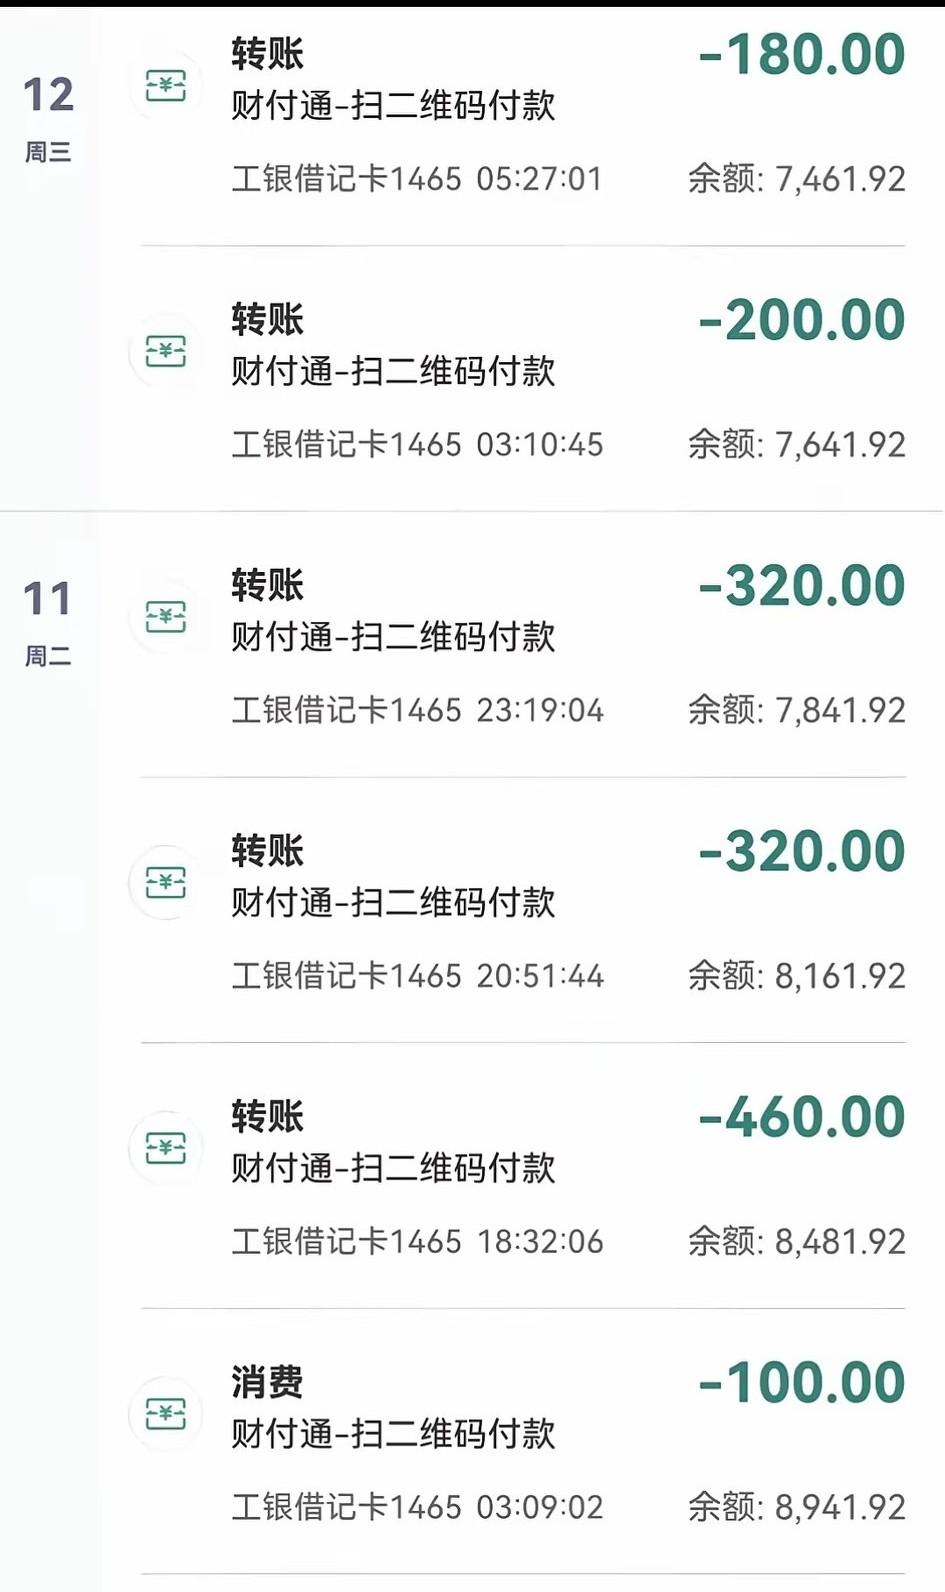The image size is (945, 1592).
Task: Tap the yuan icon beside the -460.00 transfer
Action: tap(166, 1149)
